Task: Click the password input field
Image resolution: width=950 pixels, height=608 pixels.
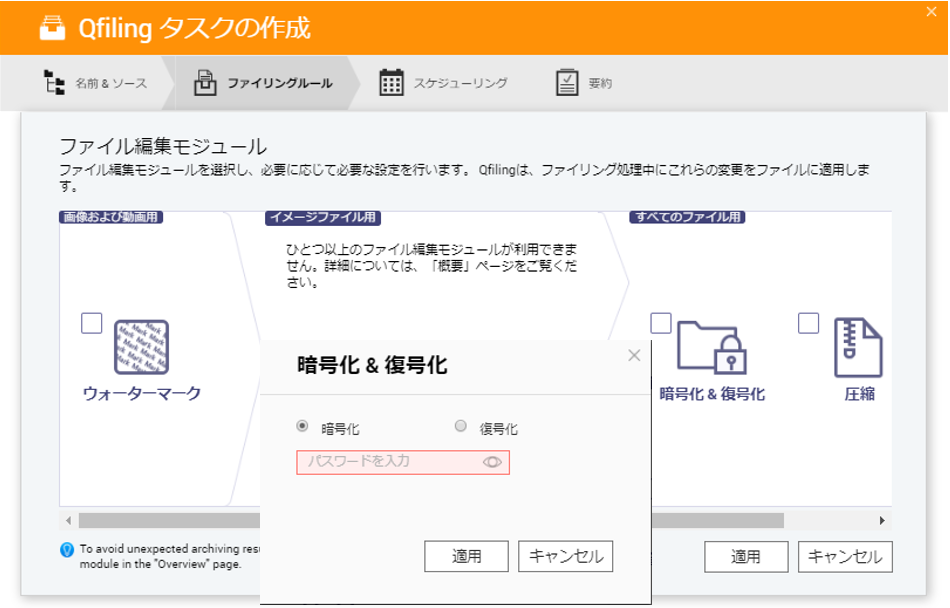Action: pos(390,462)
